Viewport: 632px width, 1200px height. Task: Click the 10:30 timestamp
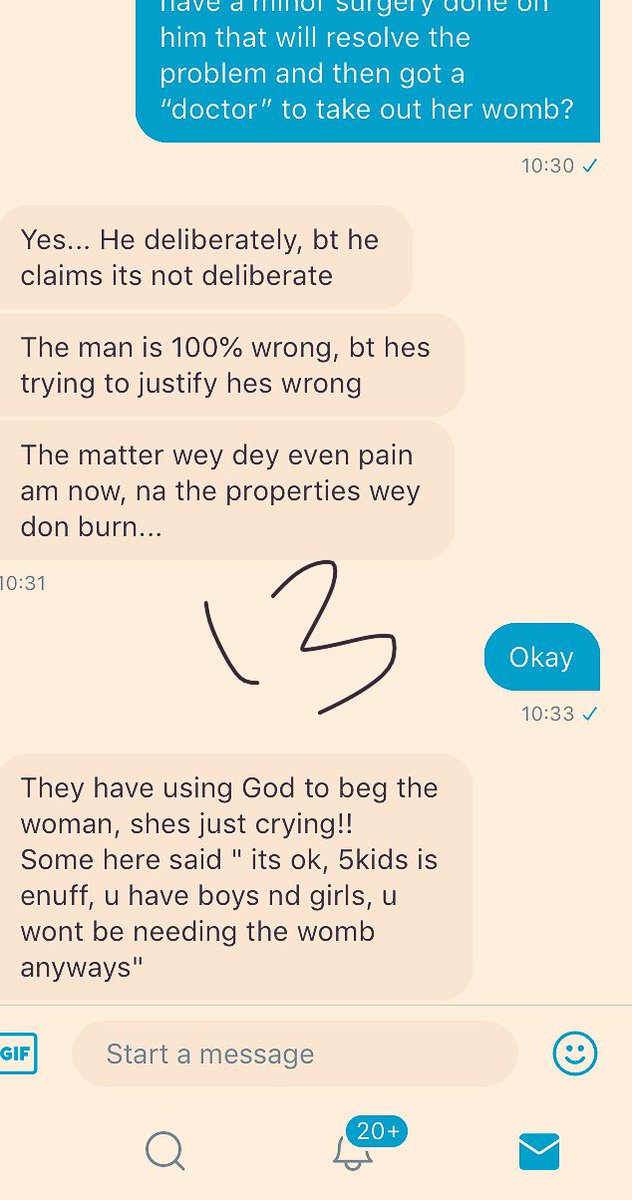548,165
